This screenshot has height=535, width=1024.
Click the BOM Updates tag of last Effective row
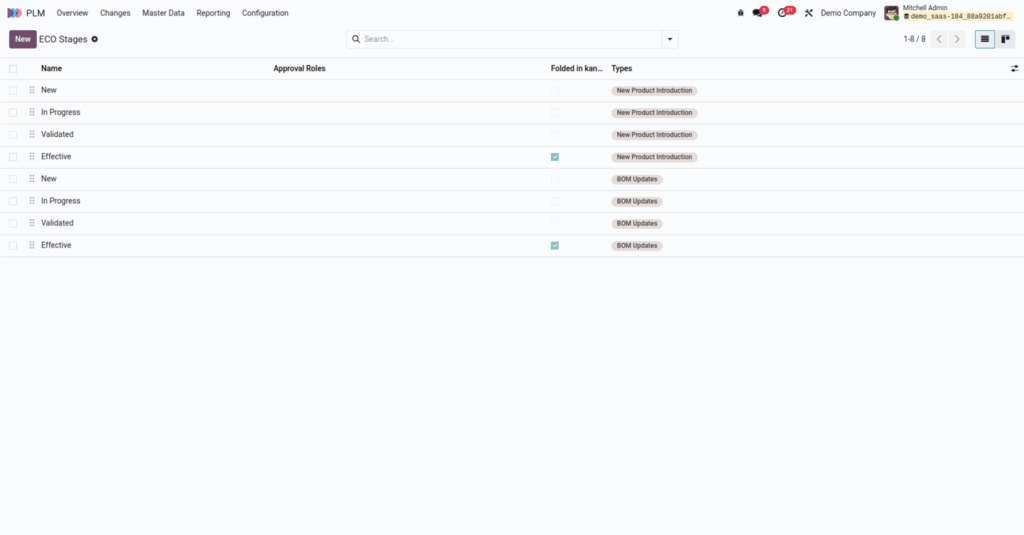pos(637,246)
